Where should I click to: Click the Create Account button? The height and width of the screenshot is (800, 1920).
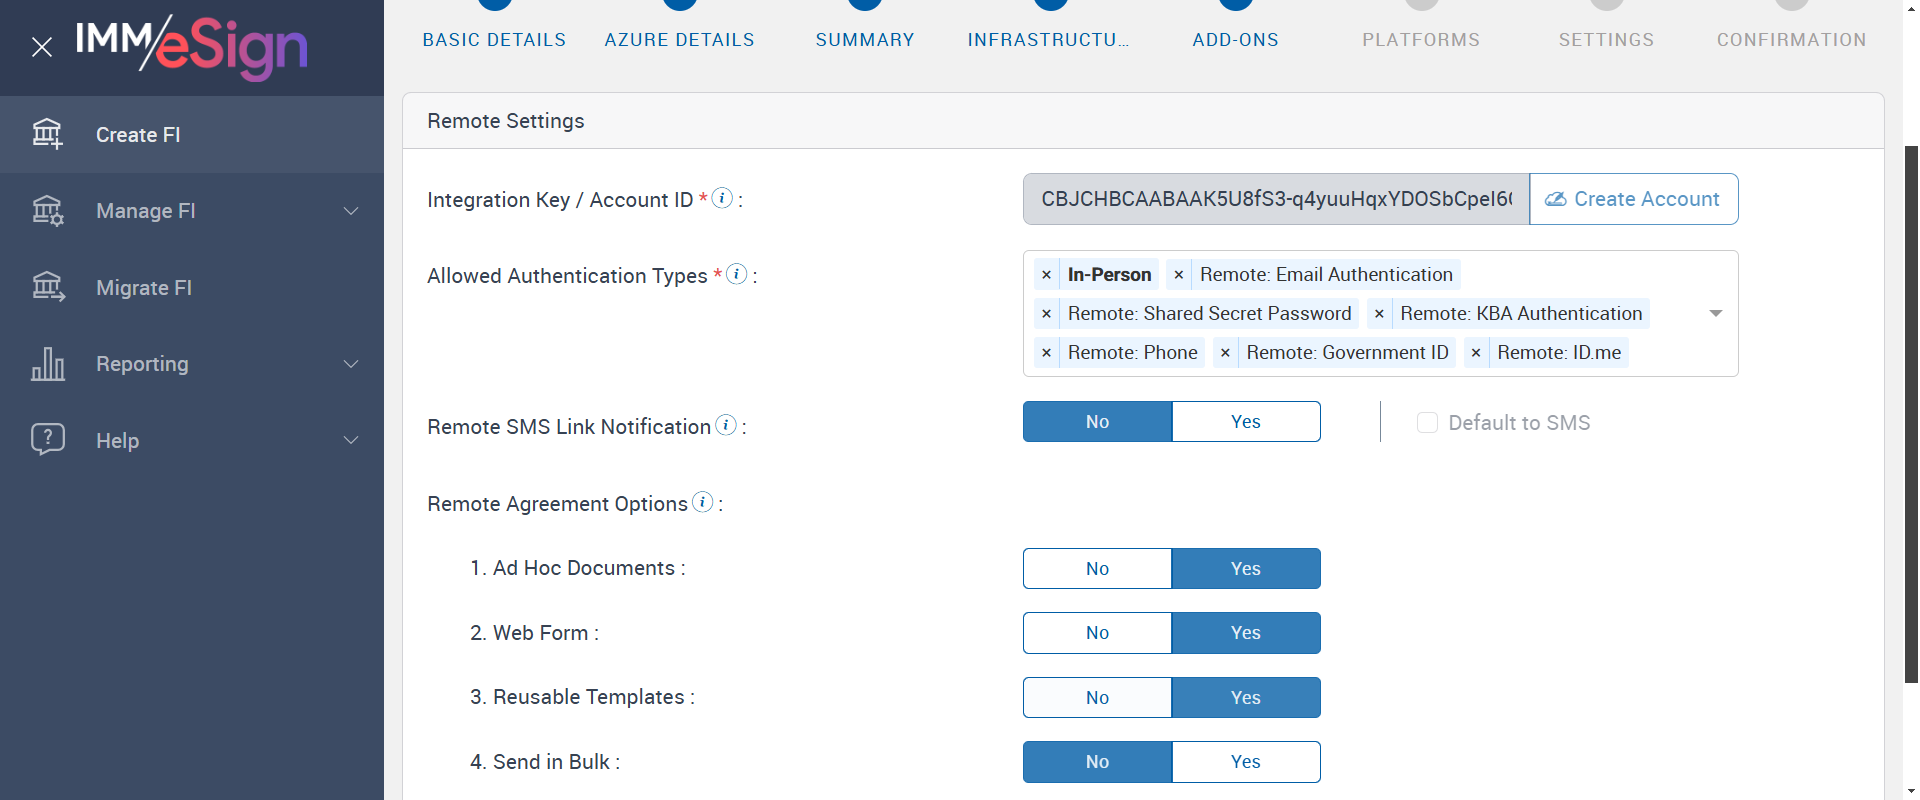click(1633, 199)
